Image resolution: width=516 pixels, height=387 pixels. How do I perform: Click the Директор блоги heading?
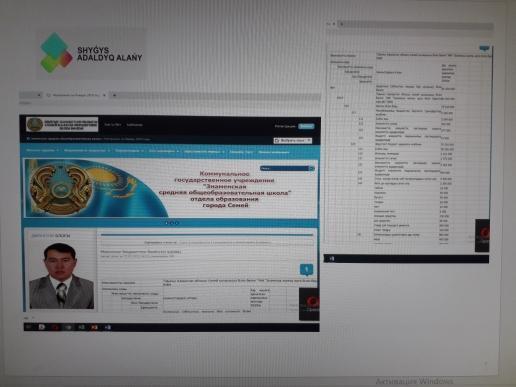[51, 235]
